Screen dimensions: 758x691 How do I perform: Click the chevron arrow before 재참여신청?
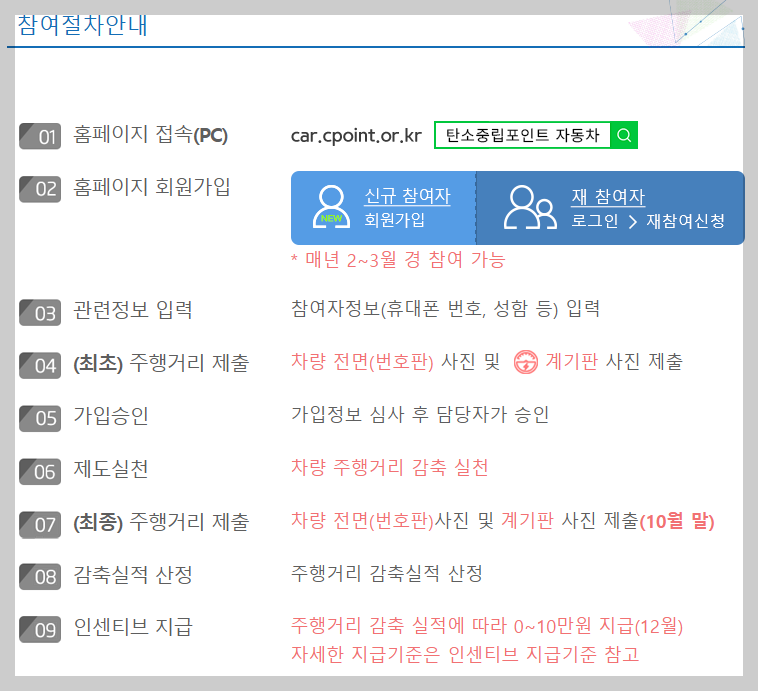[x=632, y=222]
